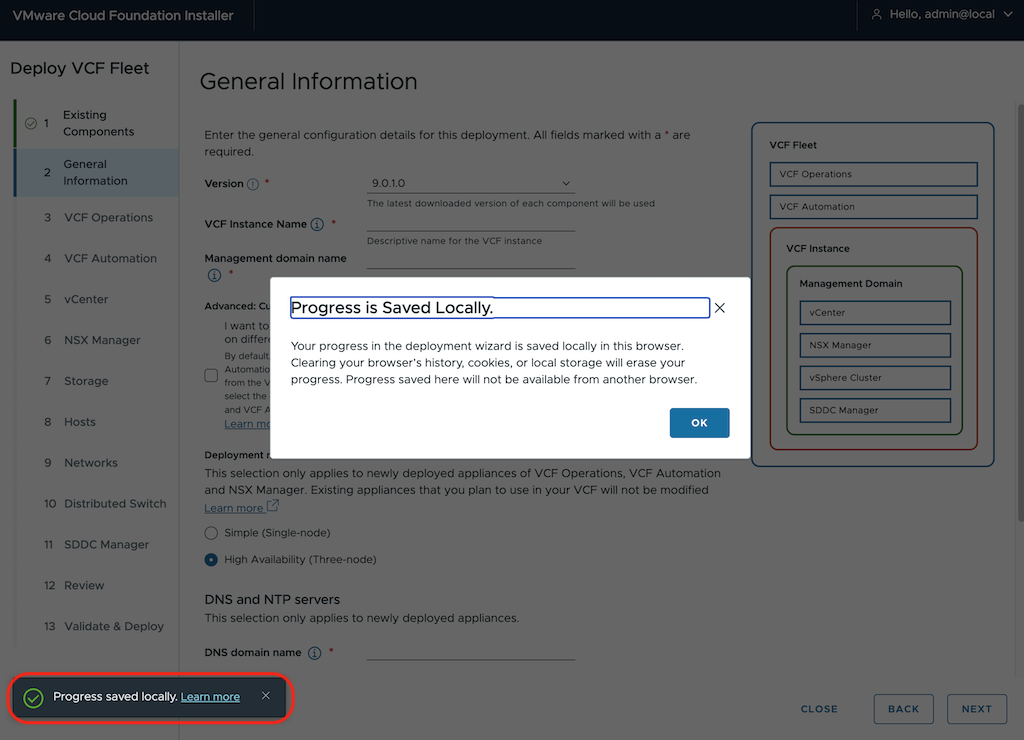Toggle the Advanced customization checkbox
Viewport: 1024px width, 740px height.
point(211,375)
